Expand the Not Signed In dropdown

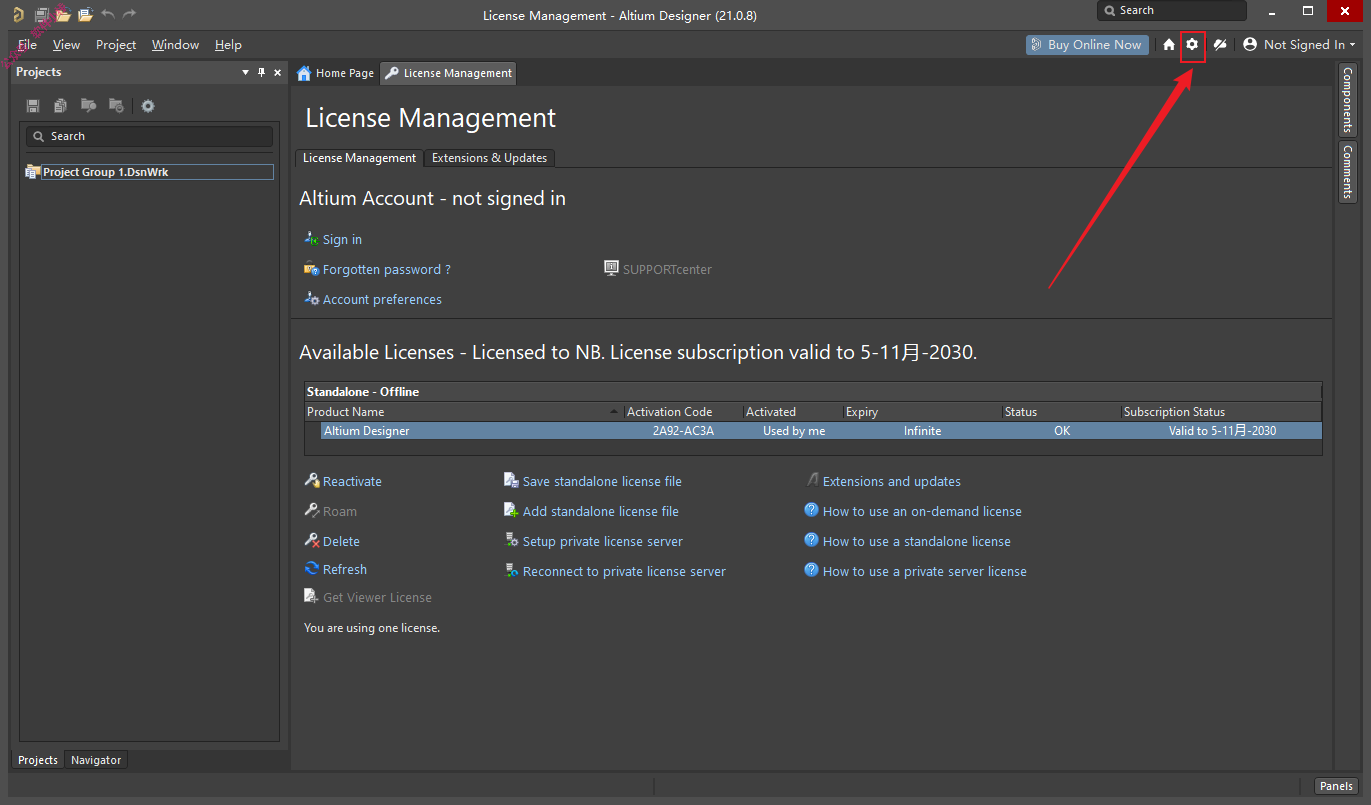pos(1353,45)
